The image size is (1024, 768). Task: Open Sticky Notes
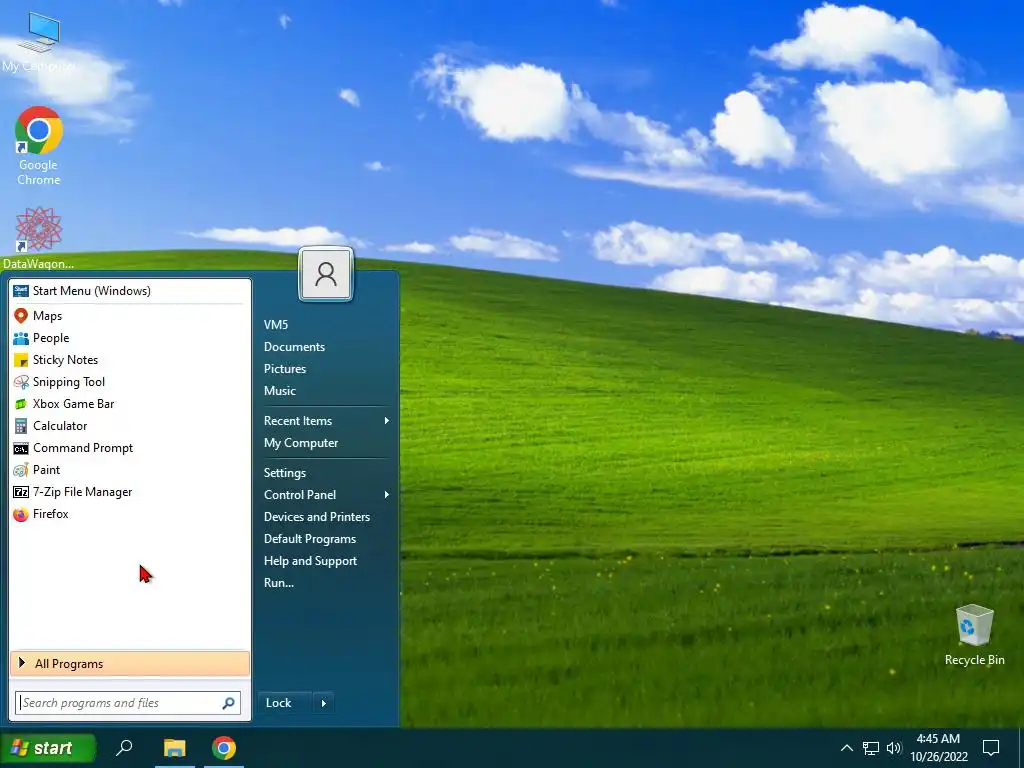coord(130,360)
